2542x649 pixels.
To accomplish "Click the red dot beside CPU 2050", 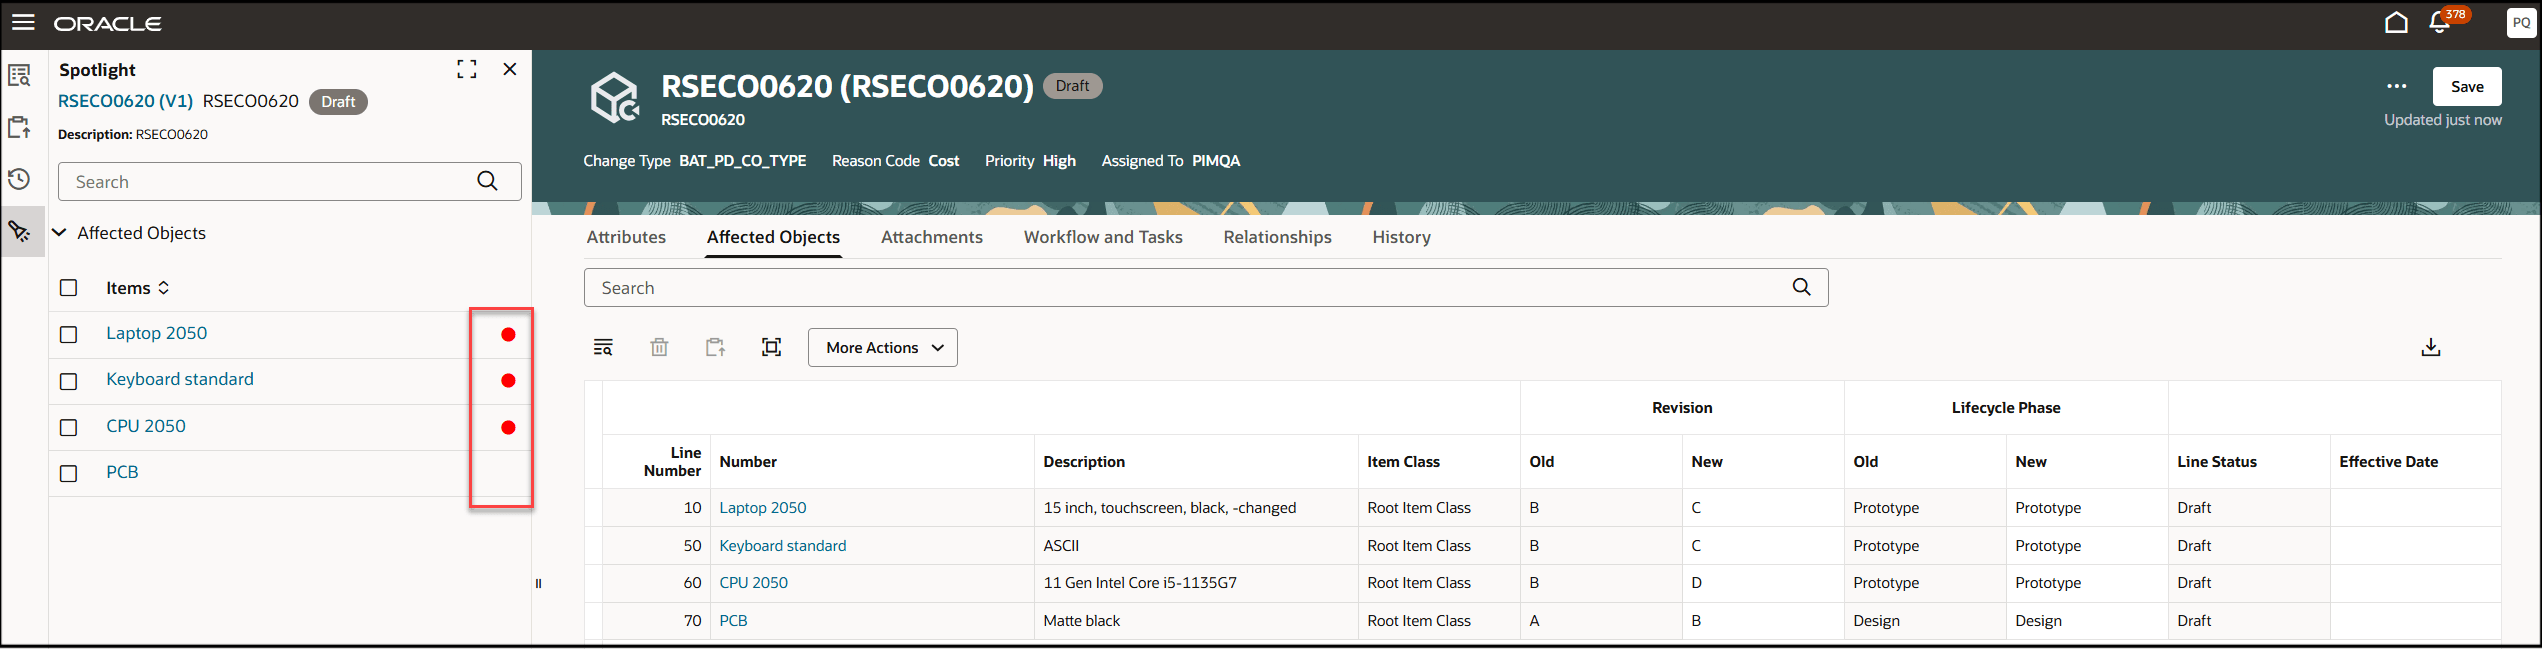I will (508, 427).
